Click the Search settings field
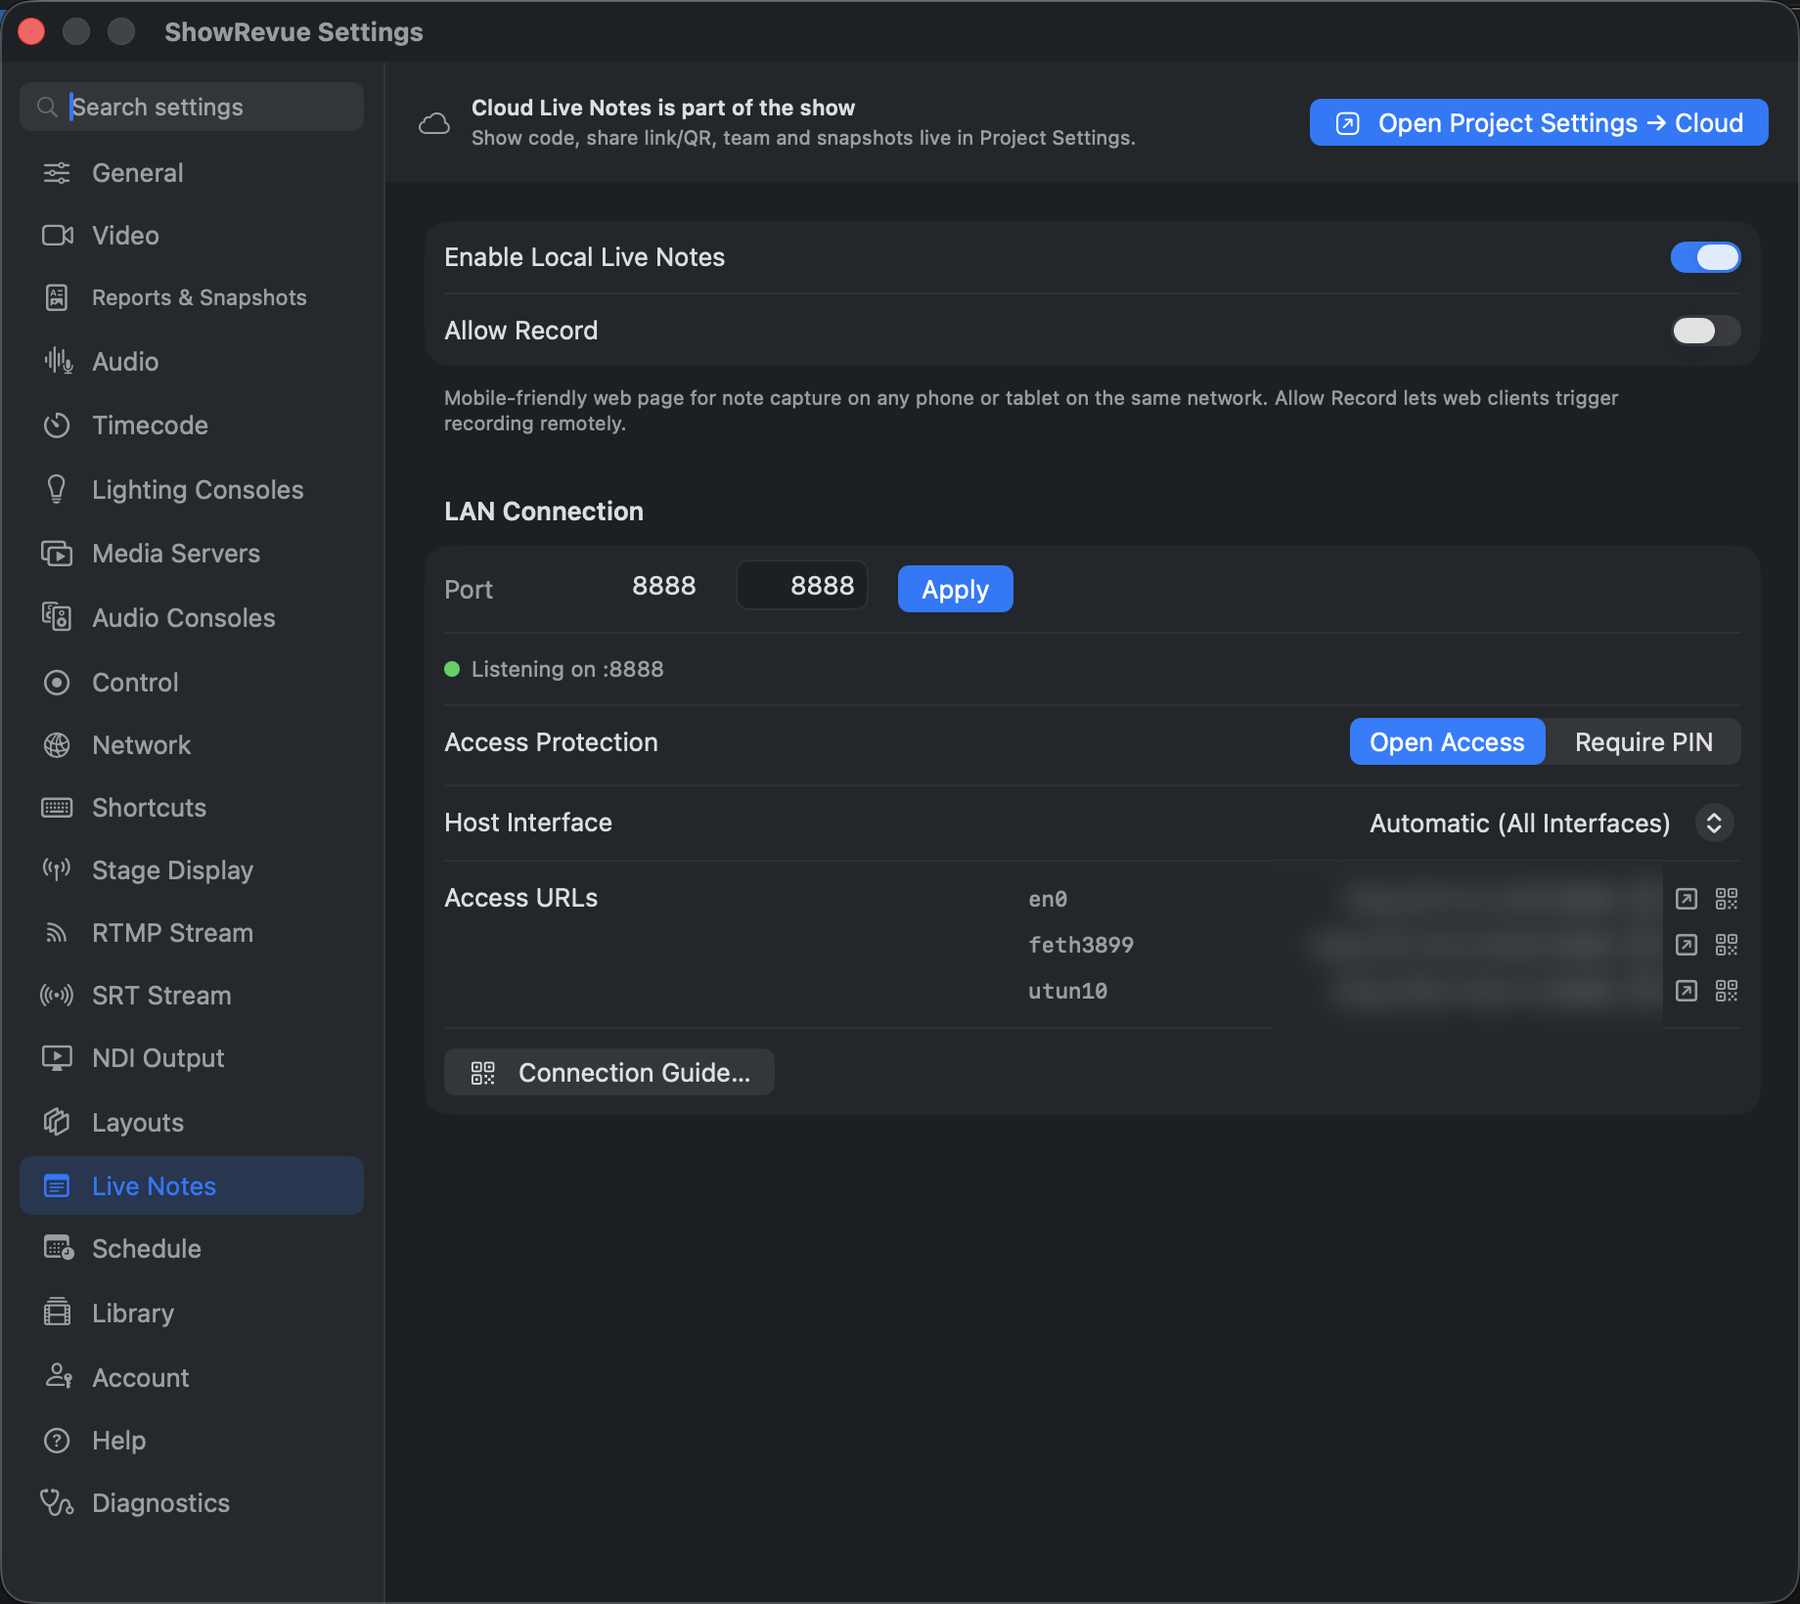1800x1604 pixels. tap(191, 107)
